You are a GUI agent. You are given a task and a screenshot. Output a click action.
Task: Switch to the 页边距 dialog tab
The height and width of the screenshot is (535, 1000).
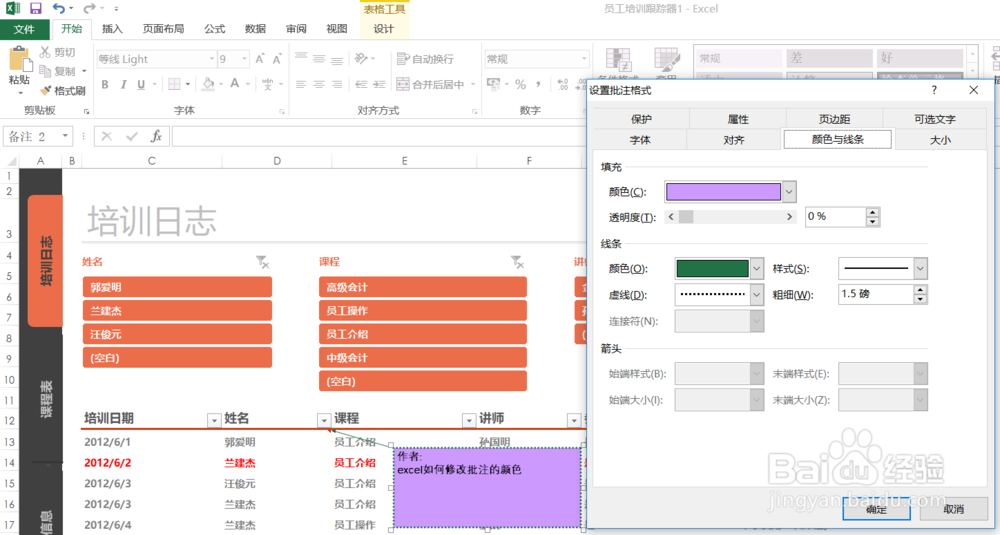(x=834, y=119)
